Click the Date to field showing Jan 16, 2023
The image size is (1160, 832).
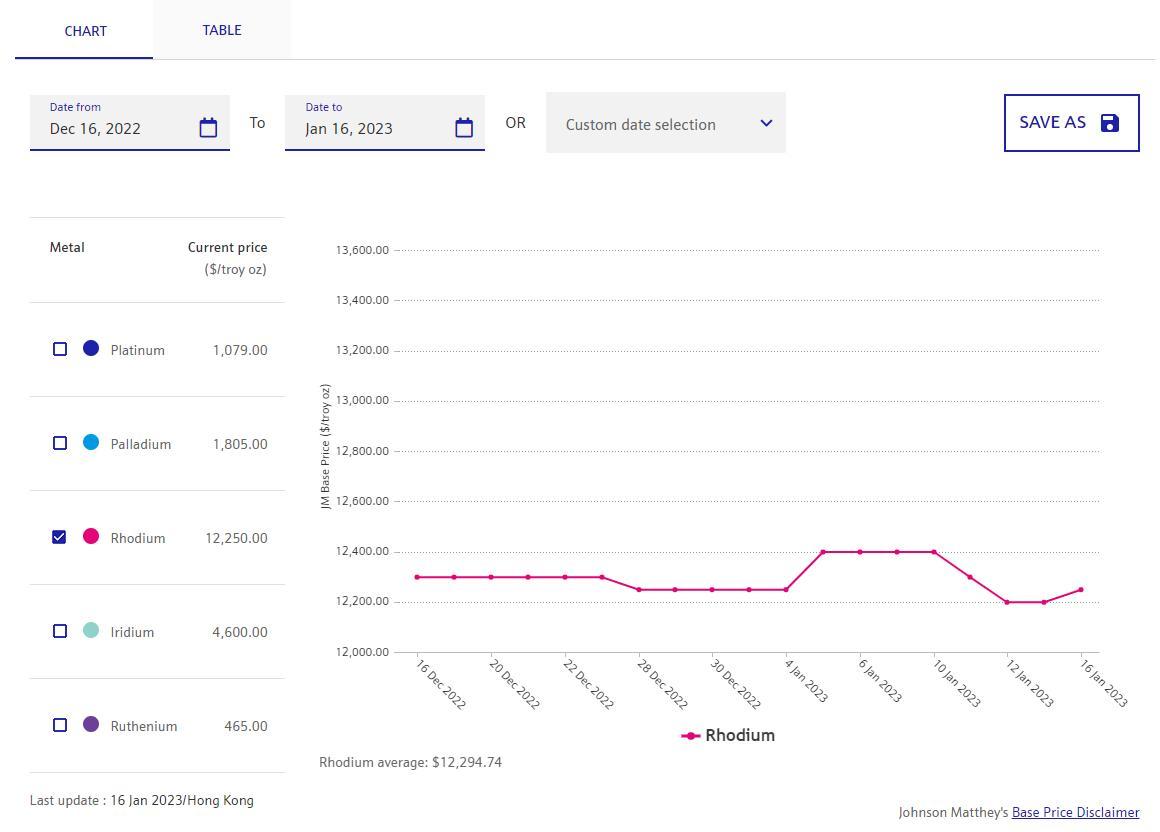coord(370,128)
